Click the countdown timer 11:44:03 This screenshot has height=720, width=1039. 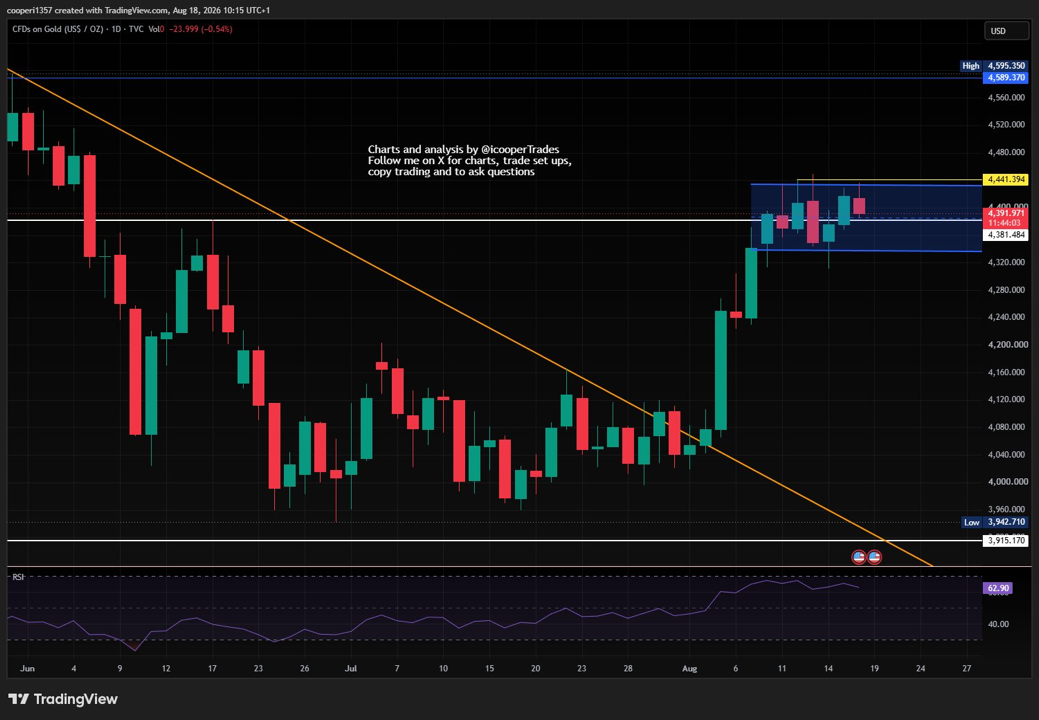[1006, 223]
